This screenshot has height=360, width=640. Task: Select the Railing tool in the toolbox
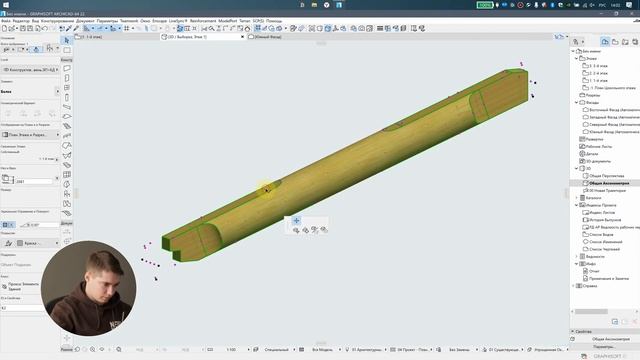(67, 136)
